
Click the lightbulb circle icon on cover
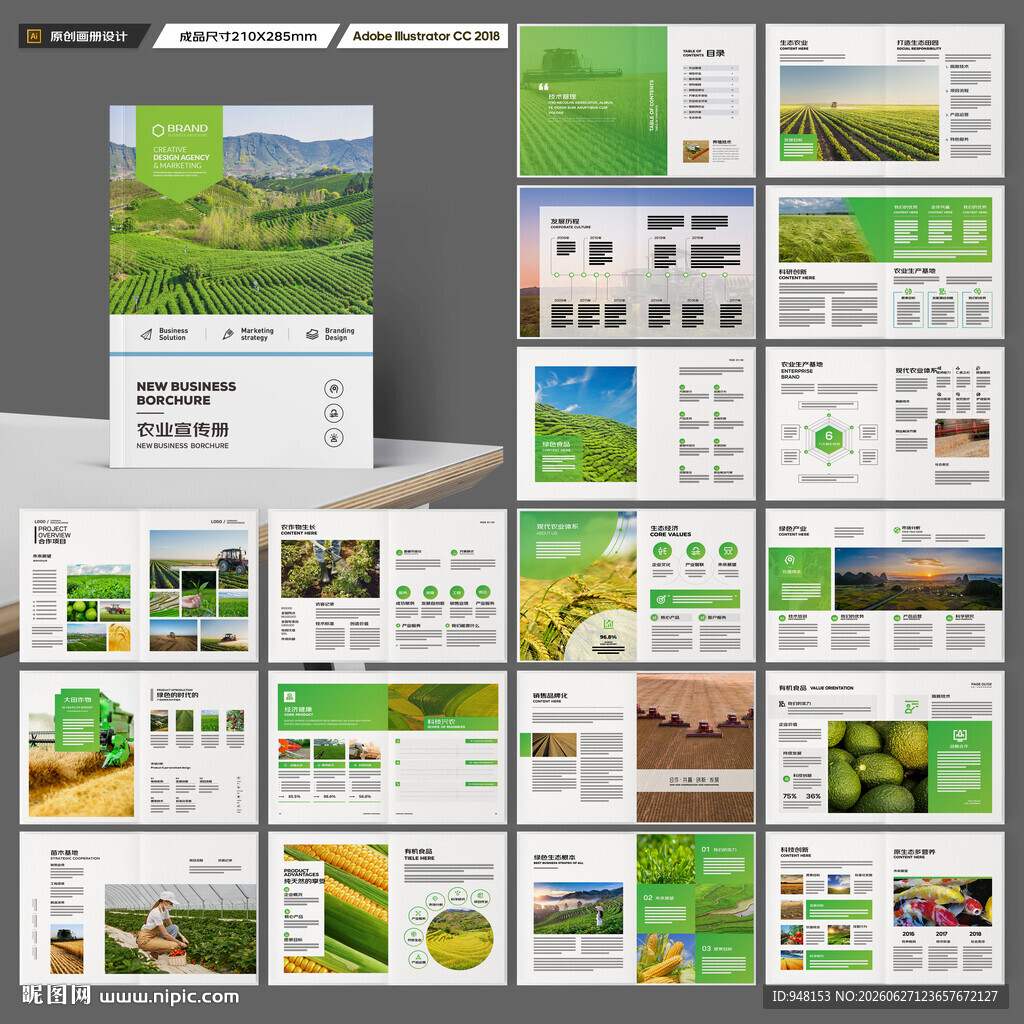tap(334, 438)
